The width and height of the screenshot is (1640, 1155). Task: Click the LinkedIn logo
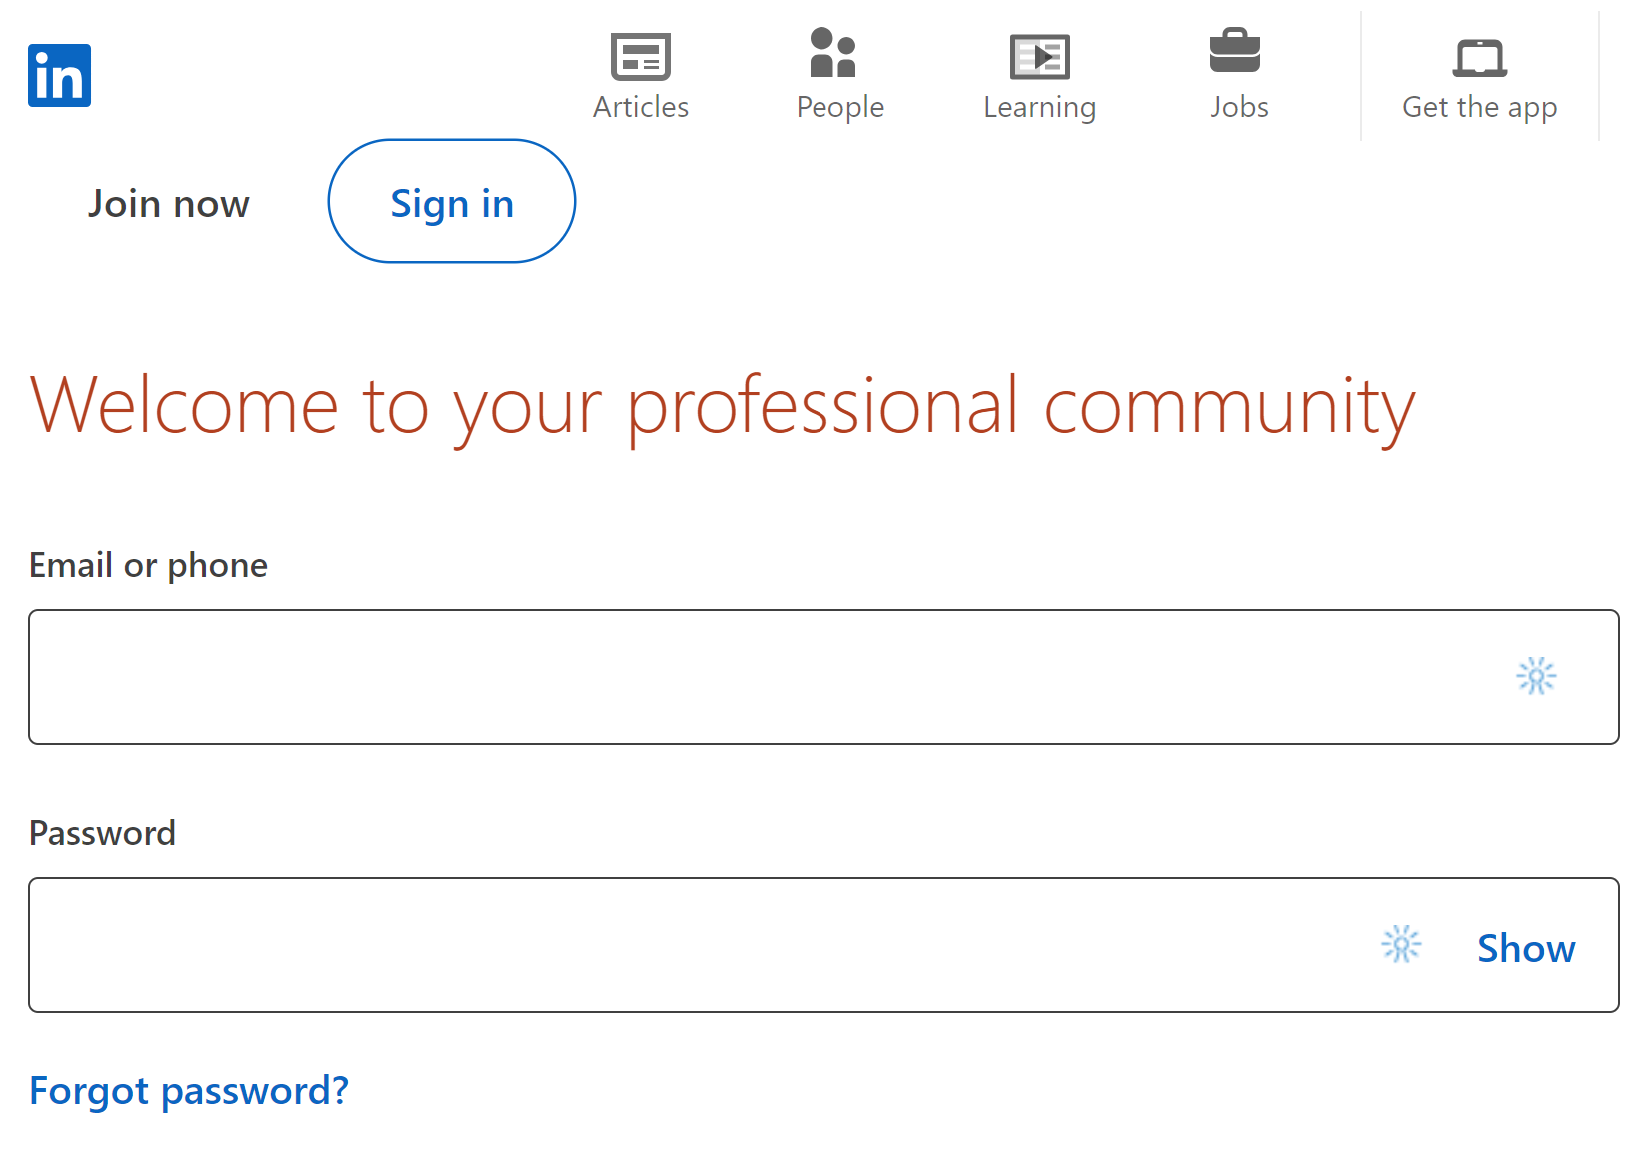click(59, 75)
